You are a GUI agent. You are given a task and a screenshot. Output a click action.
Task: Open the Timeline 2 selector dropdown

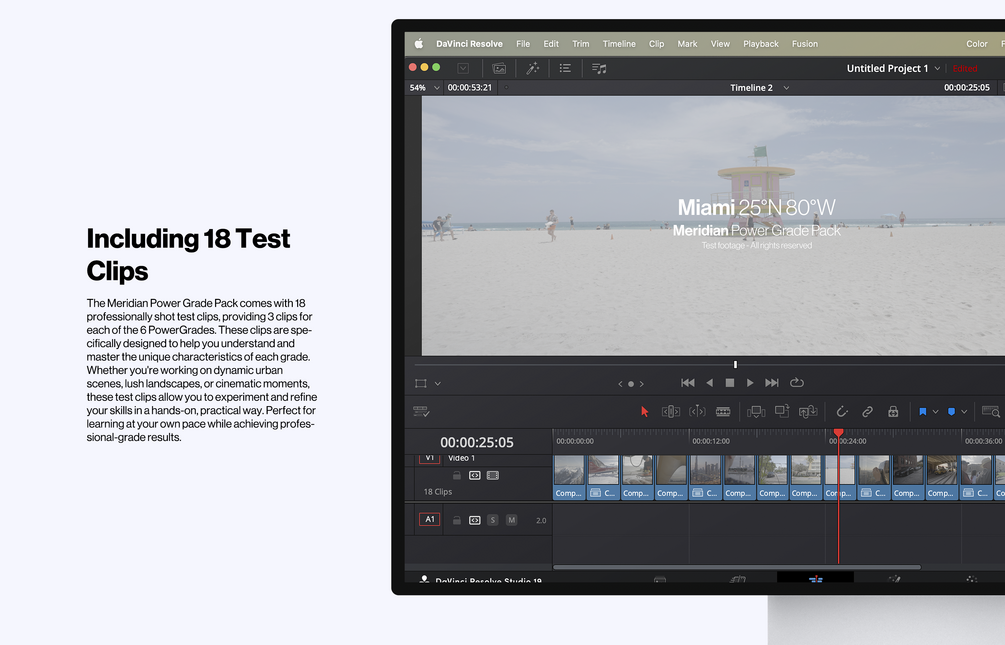(786, 88)
